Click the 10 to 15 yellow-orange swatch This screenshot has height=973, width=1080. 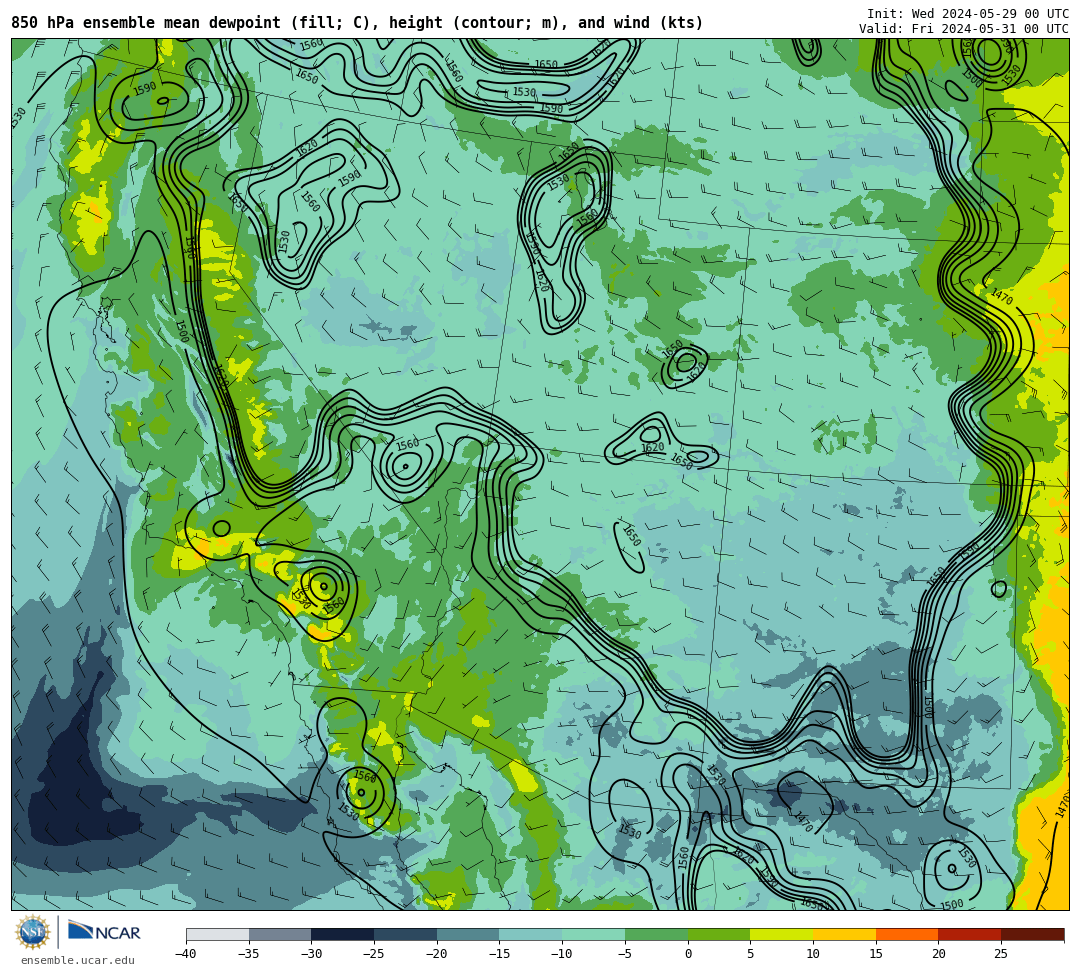pos(844,934)
